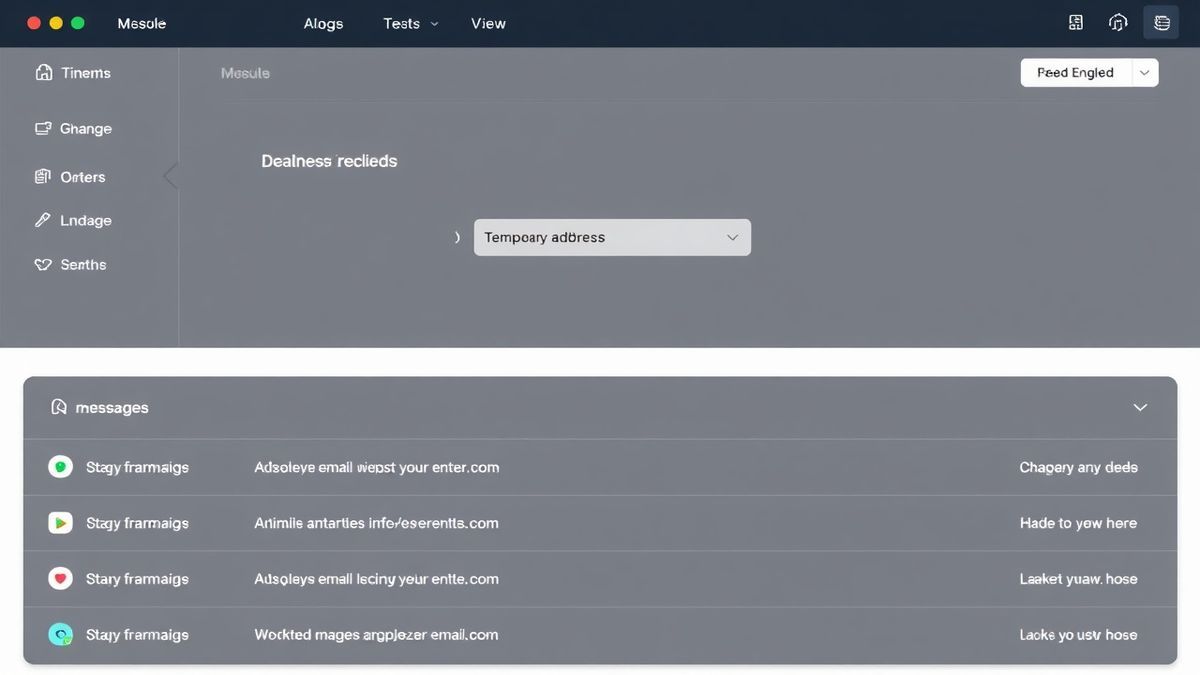Click the Orters sidebar icon
The height and width of the screenshot is (675, 1200).
click(x=42, y=177)
